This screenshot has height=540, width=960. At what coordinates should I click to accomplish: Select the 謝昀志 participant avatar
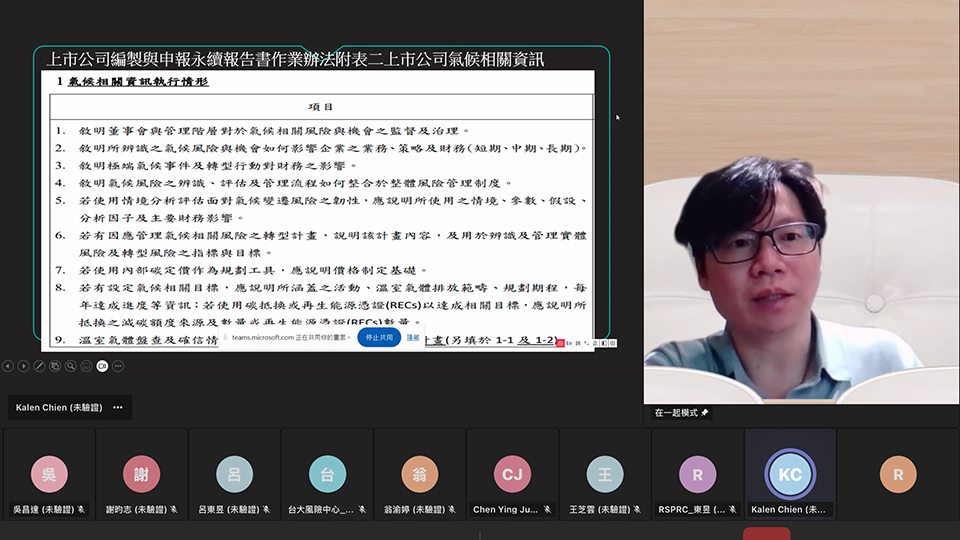[x=141, y=475]
